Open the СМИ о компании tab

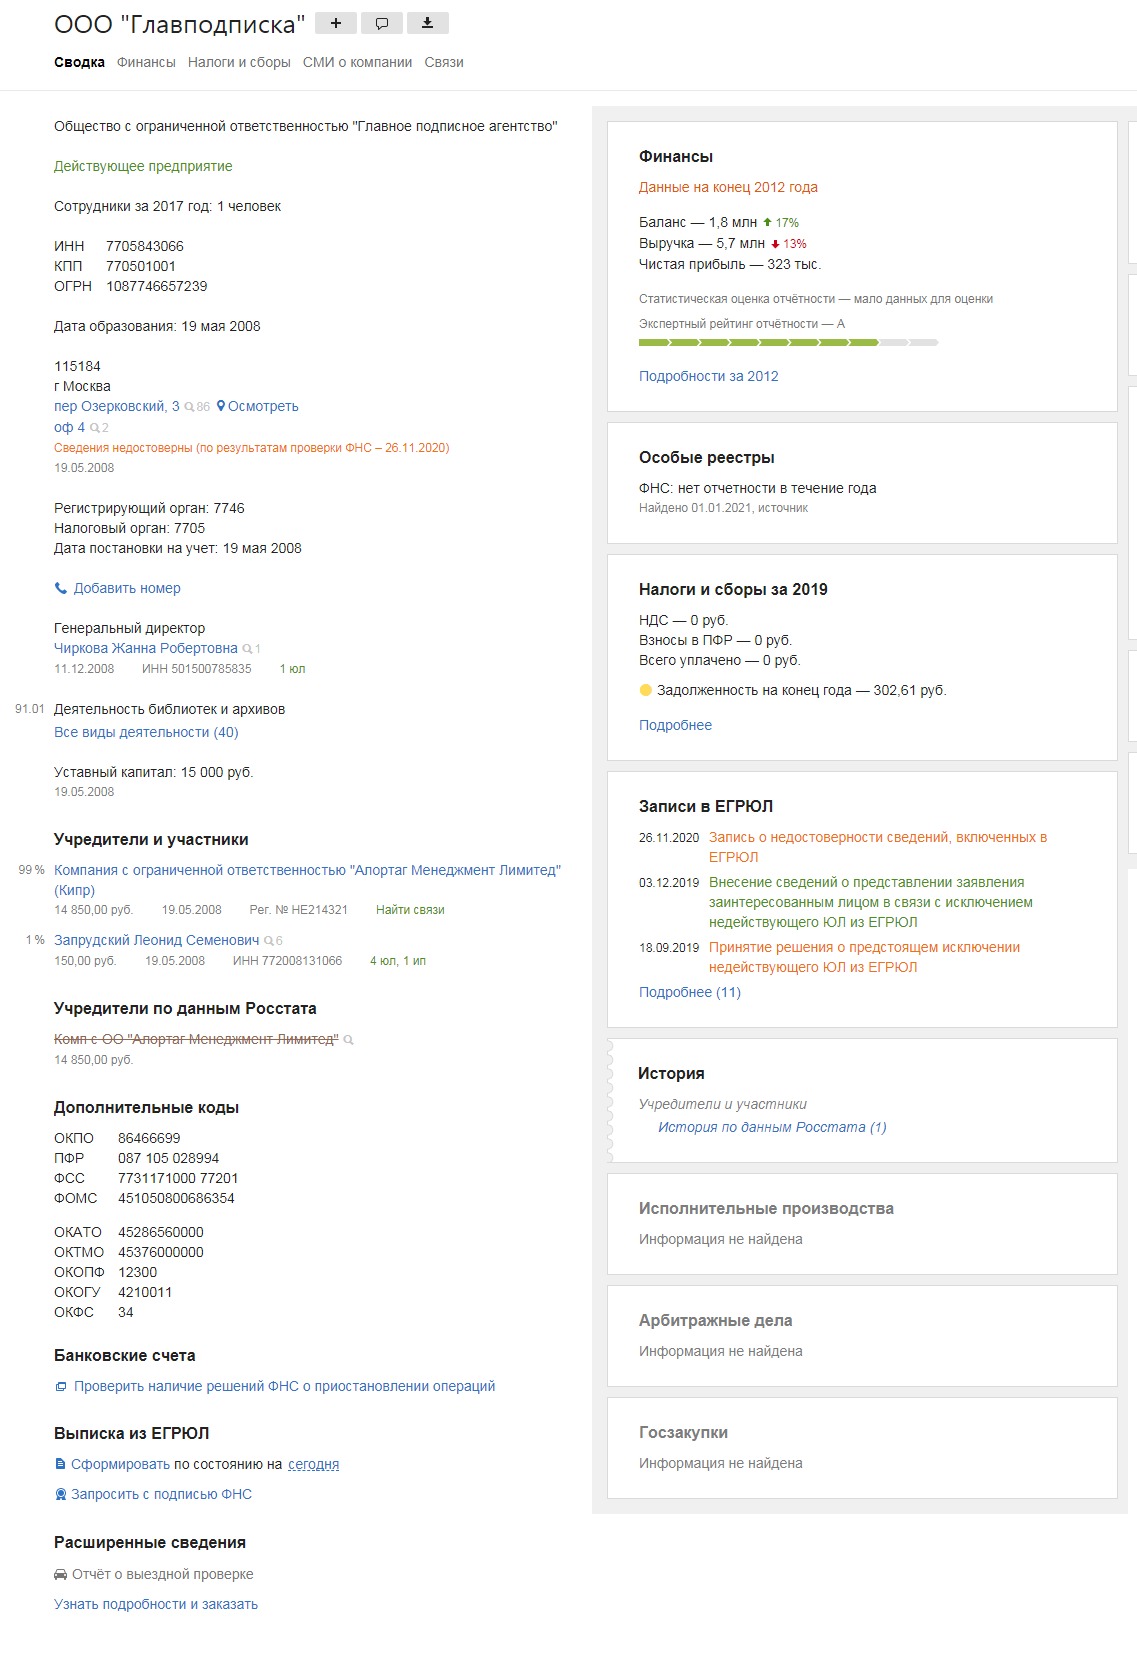tap(357, 62)
